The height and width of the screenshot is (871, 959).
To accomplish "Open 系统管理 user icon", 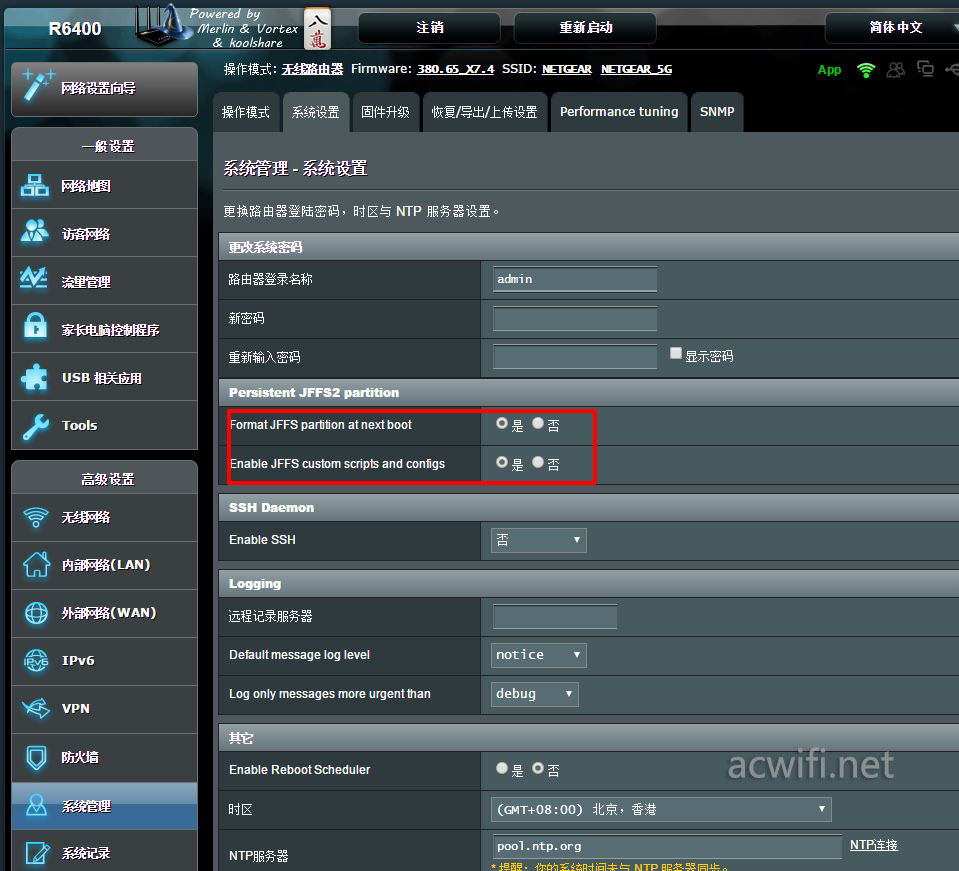I will 36,805.
